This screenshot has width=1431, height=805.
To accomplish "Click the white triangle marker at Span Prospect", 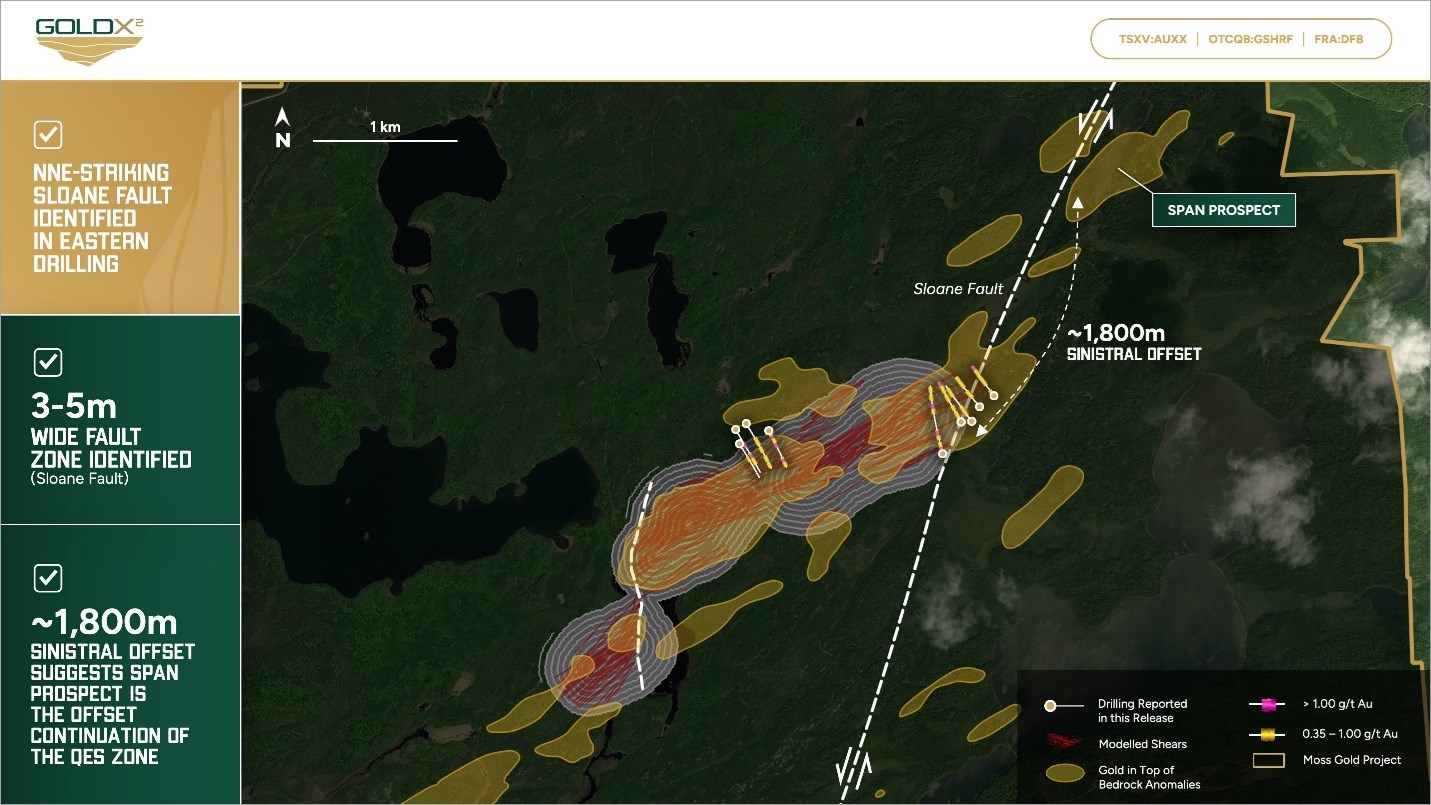I will point(1078,204).
